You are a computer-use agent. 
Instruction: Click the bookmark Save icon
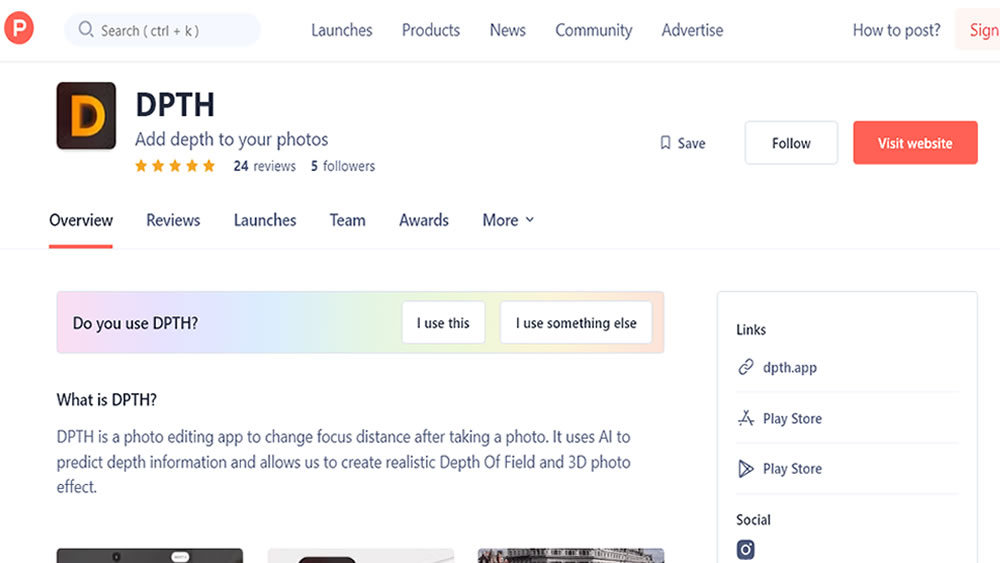665,143
